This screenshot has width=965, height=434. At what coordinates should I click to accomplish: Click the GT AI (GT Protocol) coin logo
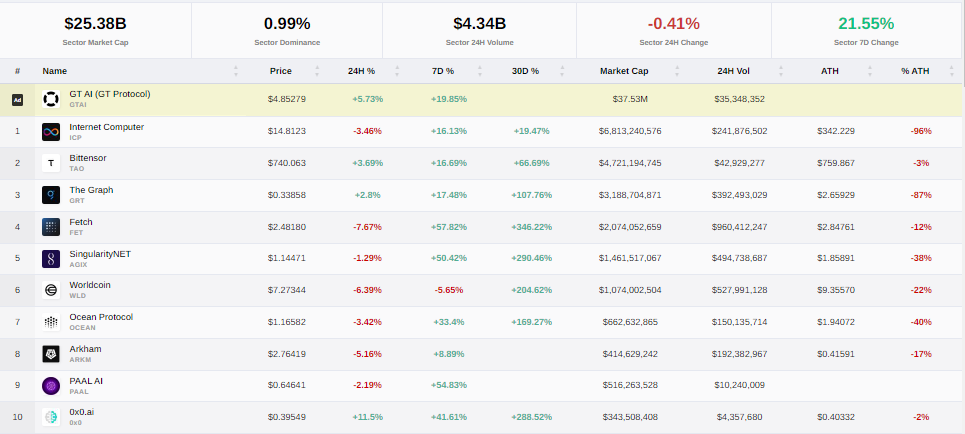(51, 99)
